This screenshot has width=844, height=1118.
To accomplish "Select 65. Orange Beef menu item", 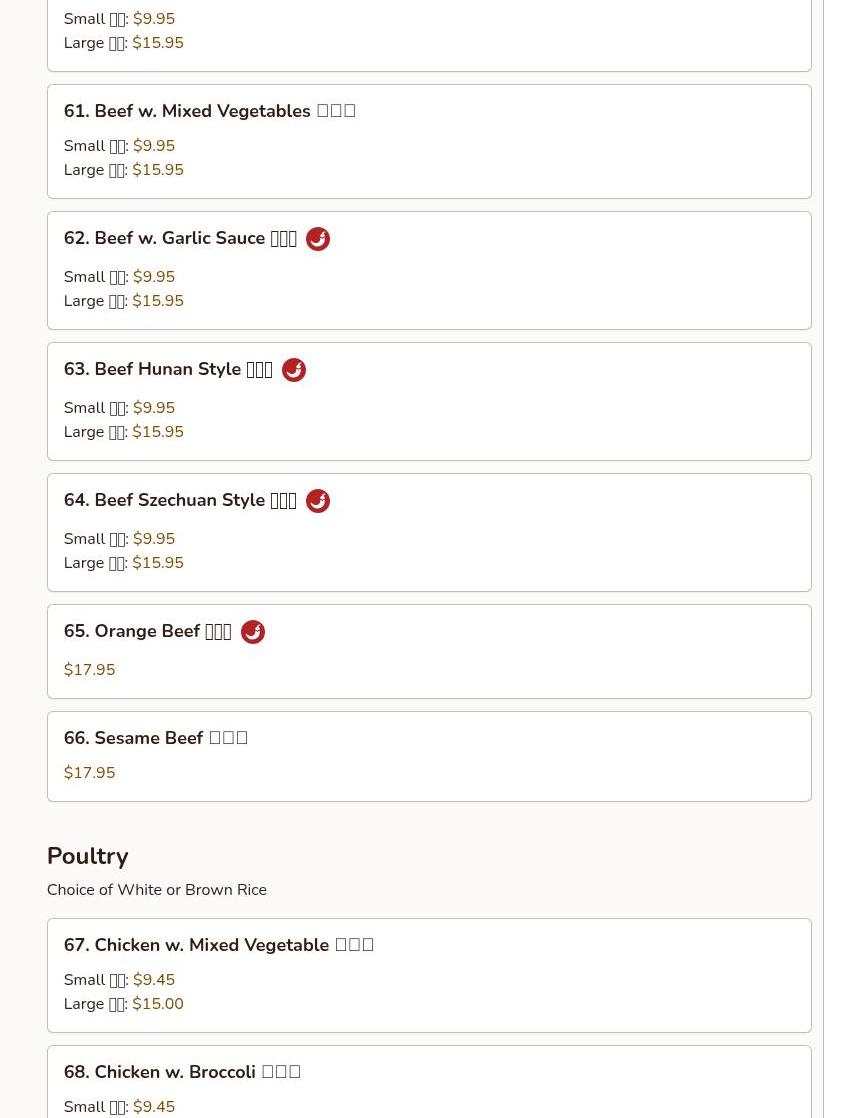I will pos(148,632).
